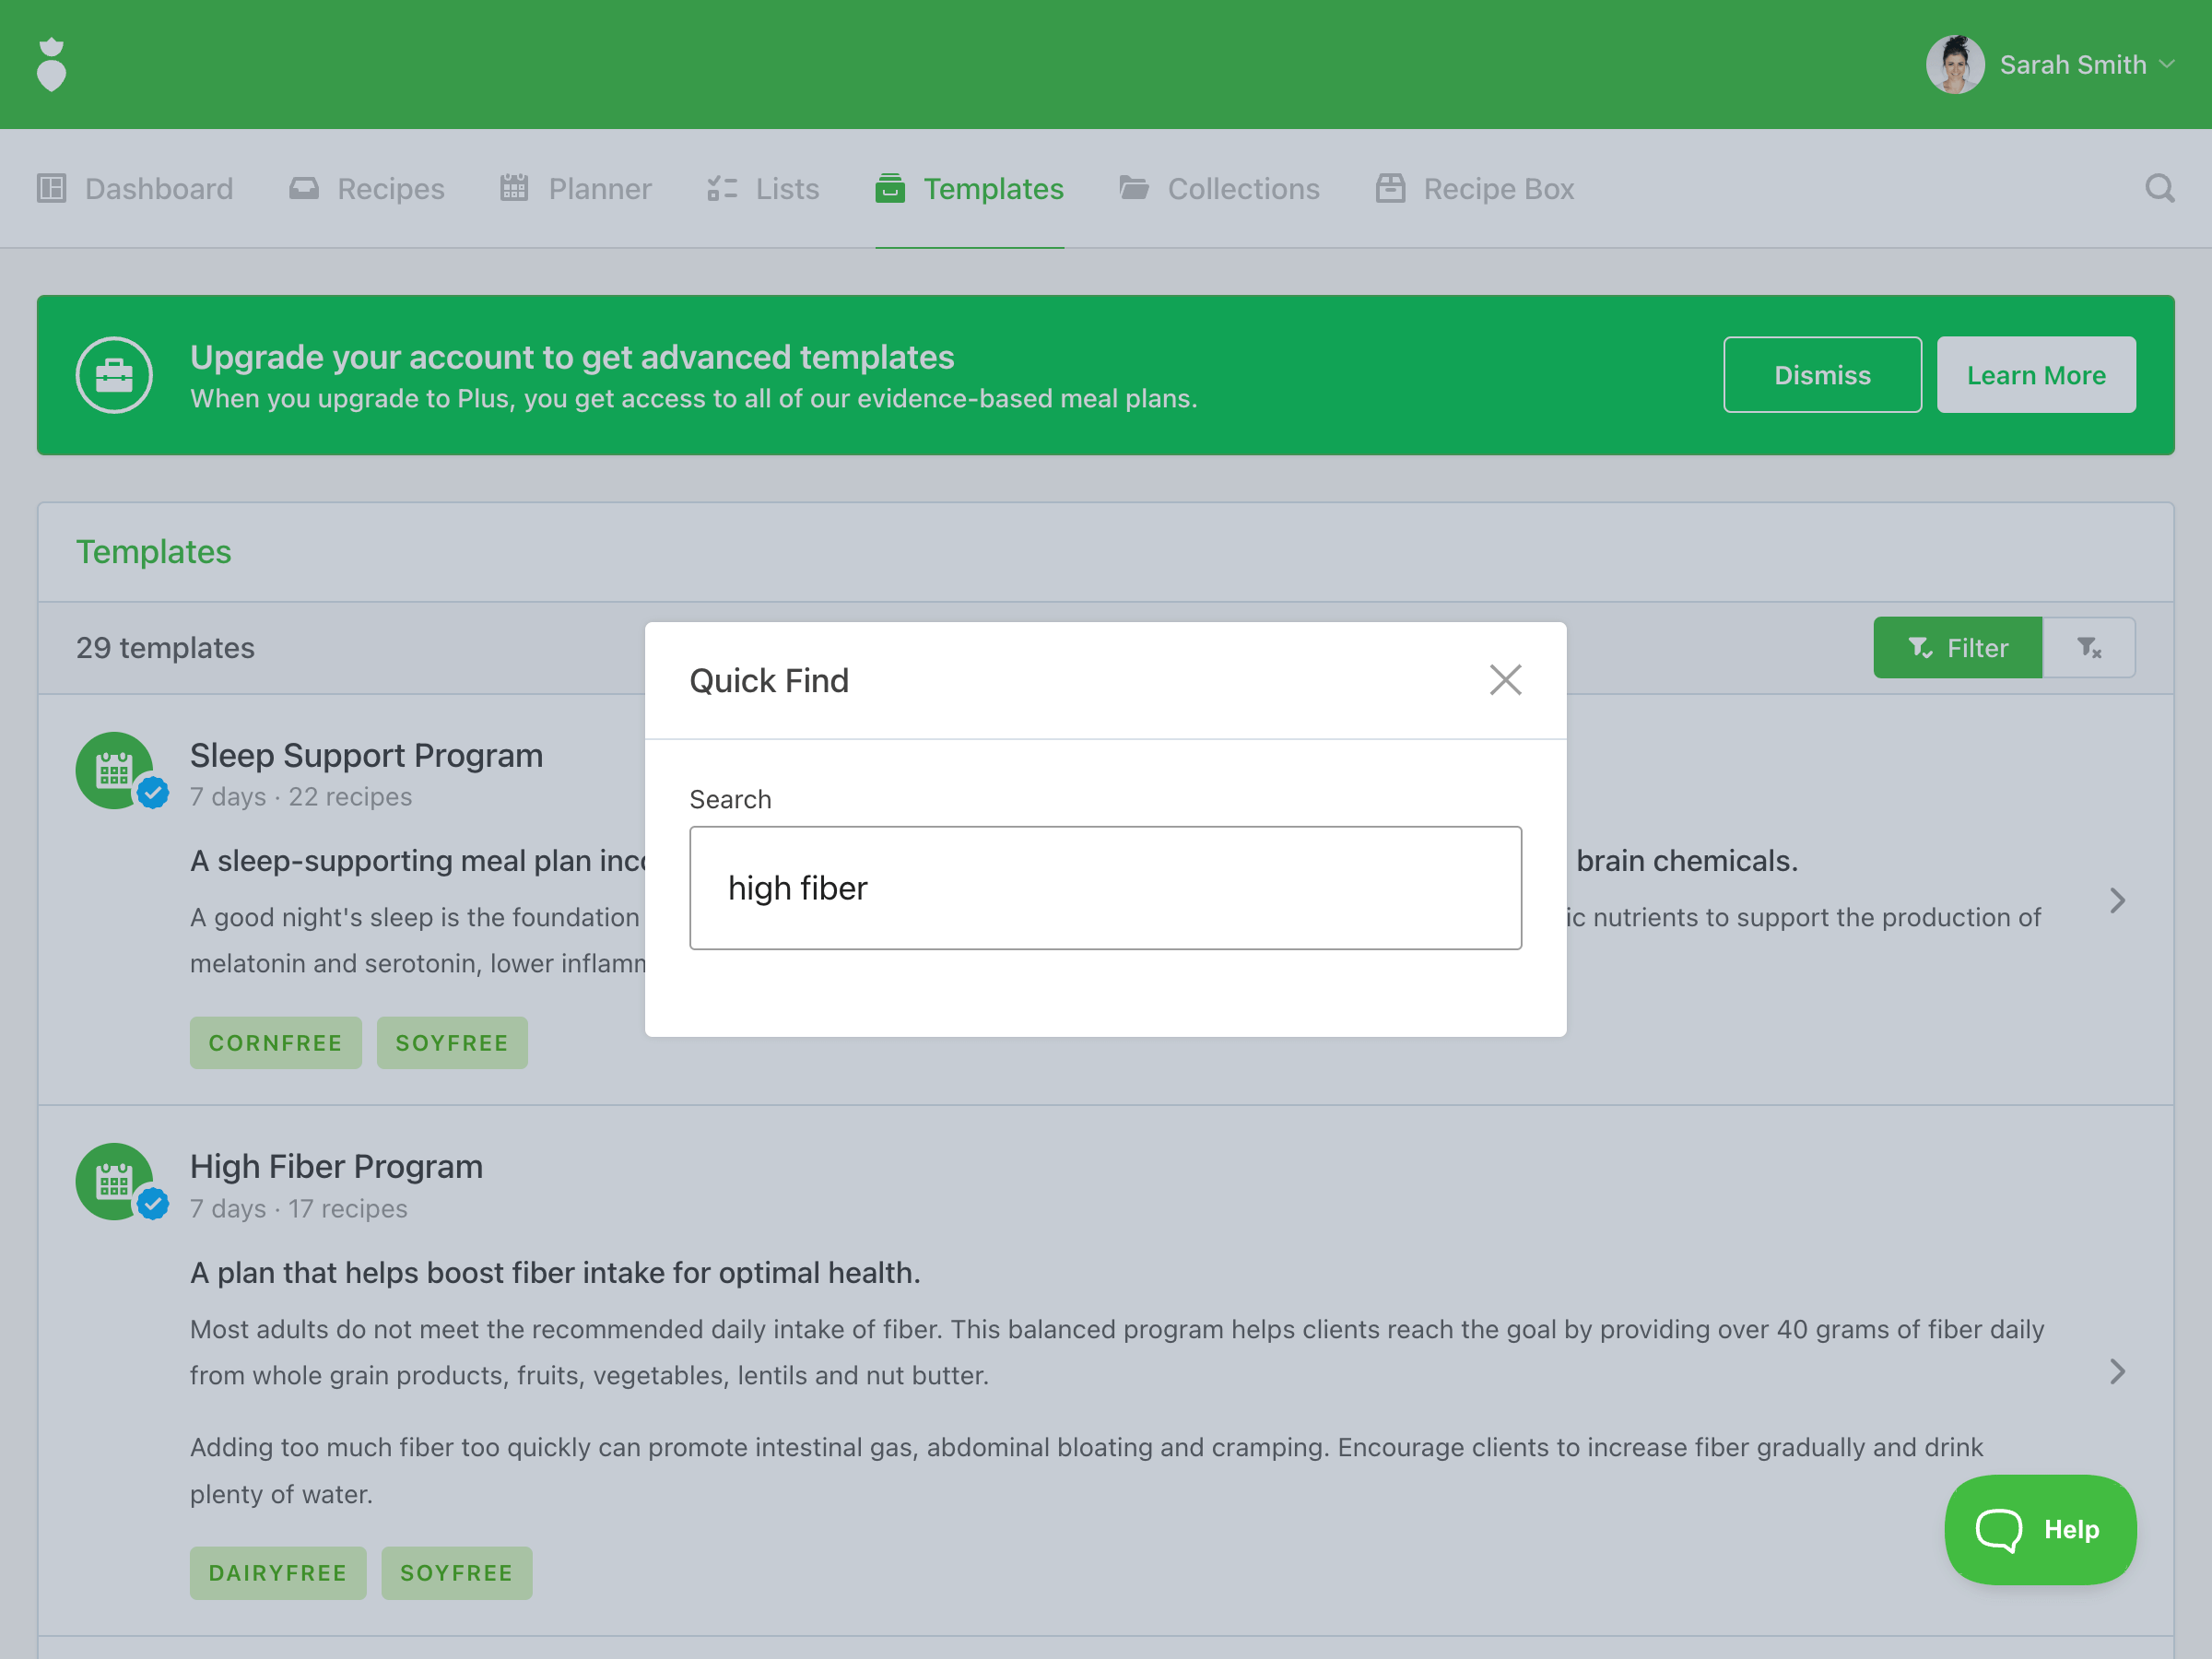The image size is (2212, 1659).
Task: Click the green Filter button
Action: click(x=1956, y=648)
